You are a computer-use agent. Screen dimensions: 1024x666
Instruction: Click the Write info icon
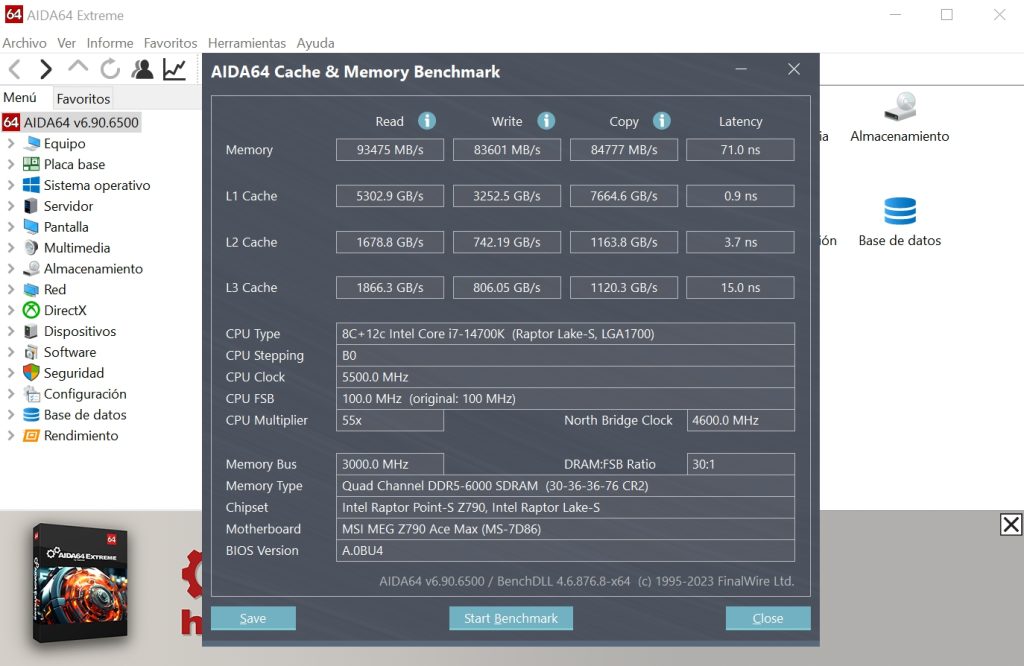(x=546, y=121)
